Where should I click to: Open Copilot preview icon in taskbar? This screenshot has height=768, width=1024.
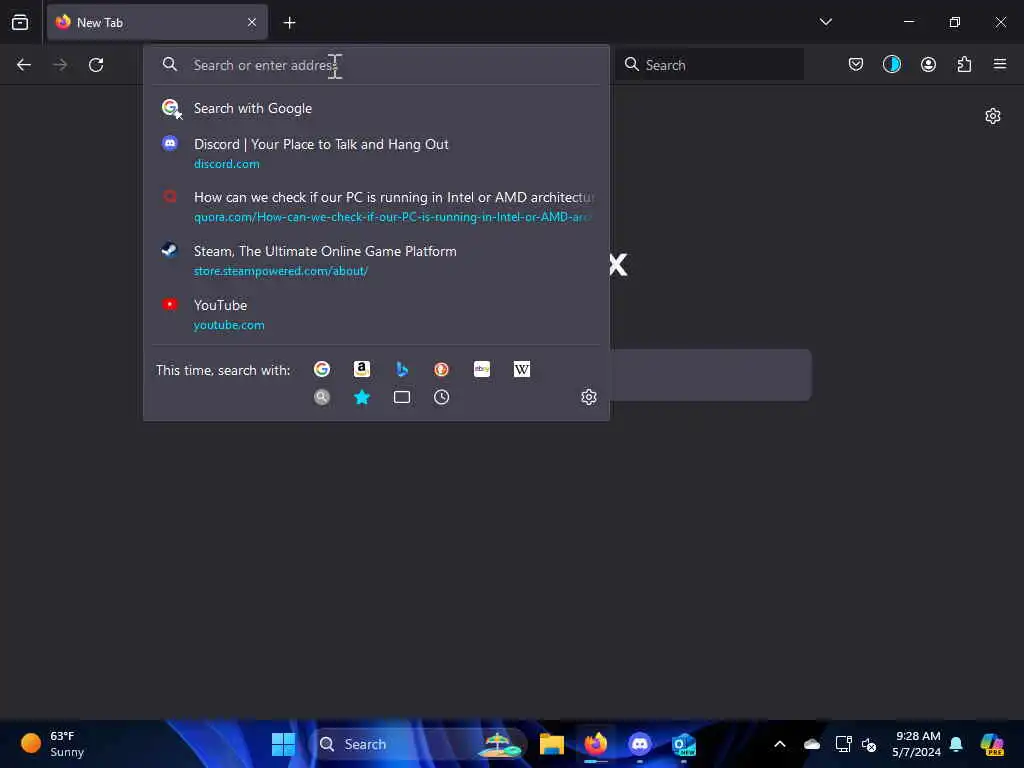tap(992, 744)
